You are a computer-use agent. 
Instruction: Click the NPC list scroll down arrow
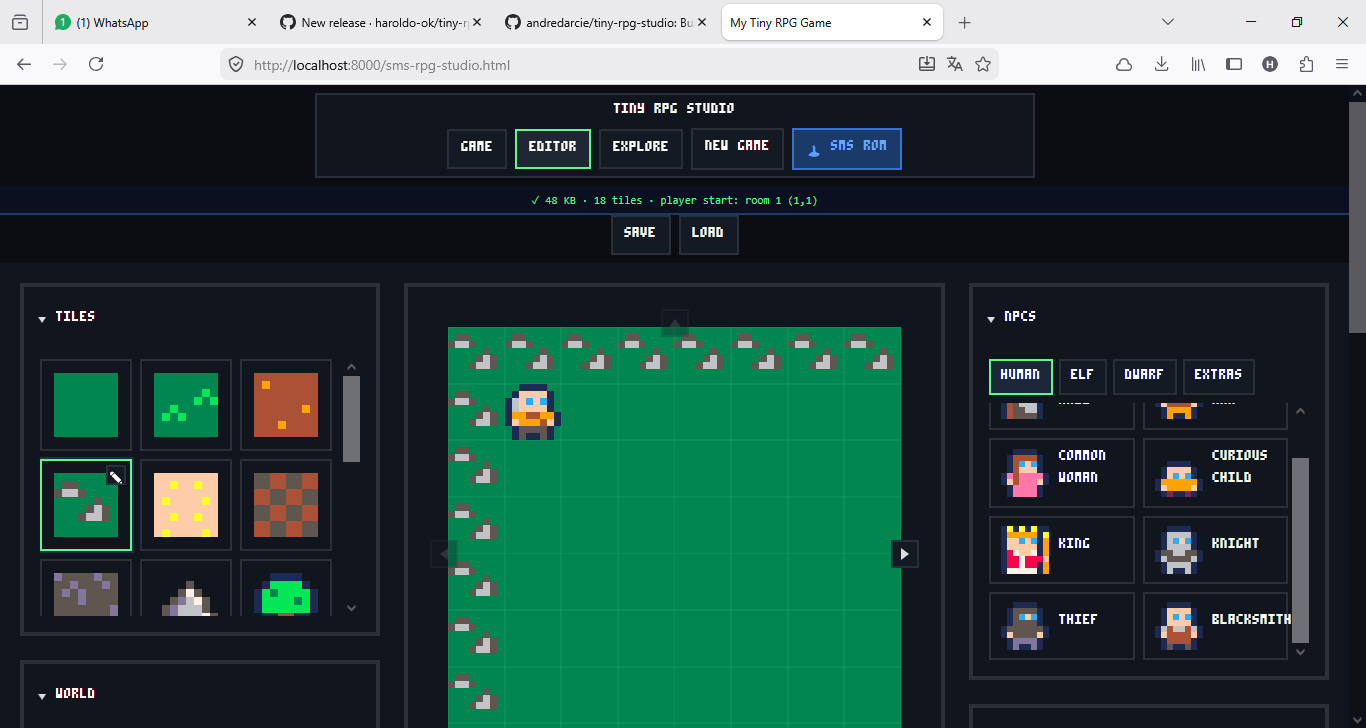[x=1300, y=651]
